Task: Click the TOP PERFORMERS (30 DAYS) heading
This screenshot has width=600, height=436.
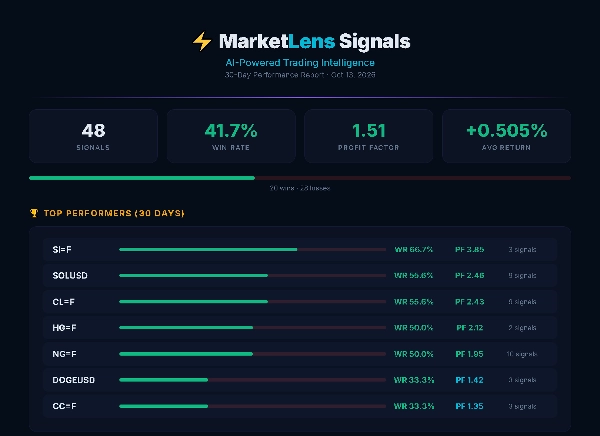Action: click(x=114, y=213)
